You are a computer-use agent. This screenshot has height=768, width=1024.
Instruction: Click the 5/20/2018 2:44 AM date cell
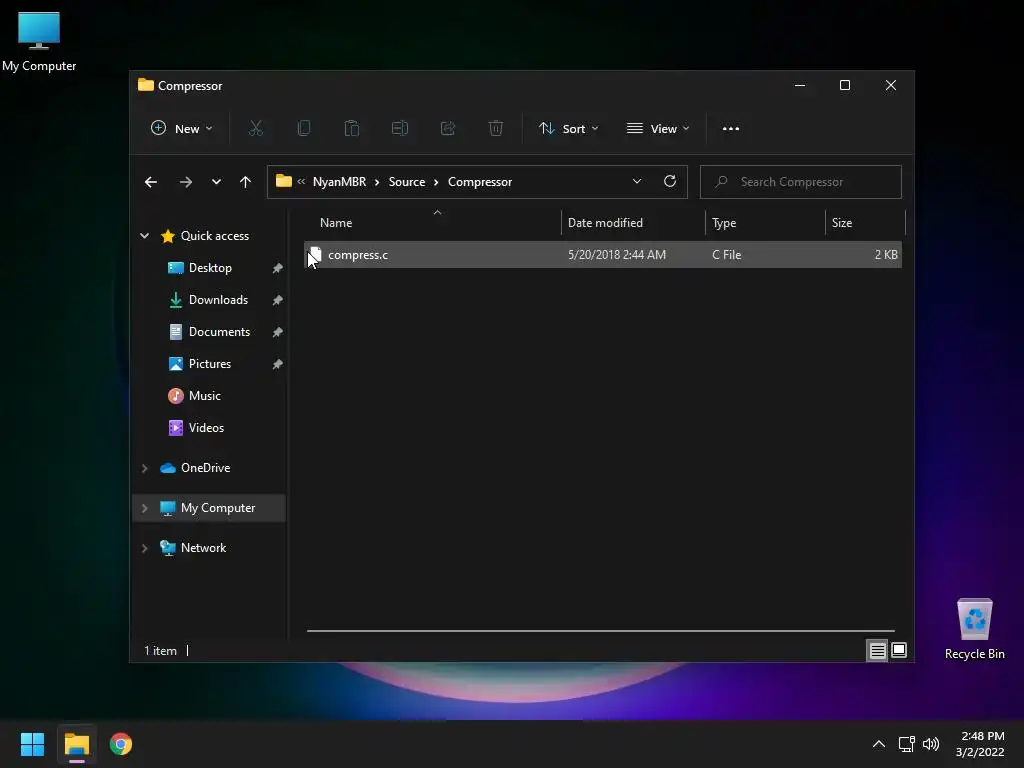(617, 255)
